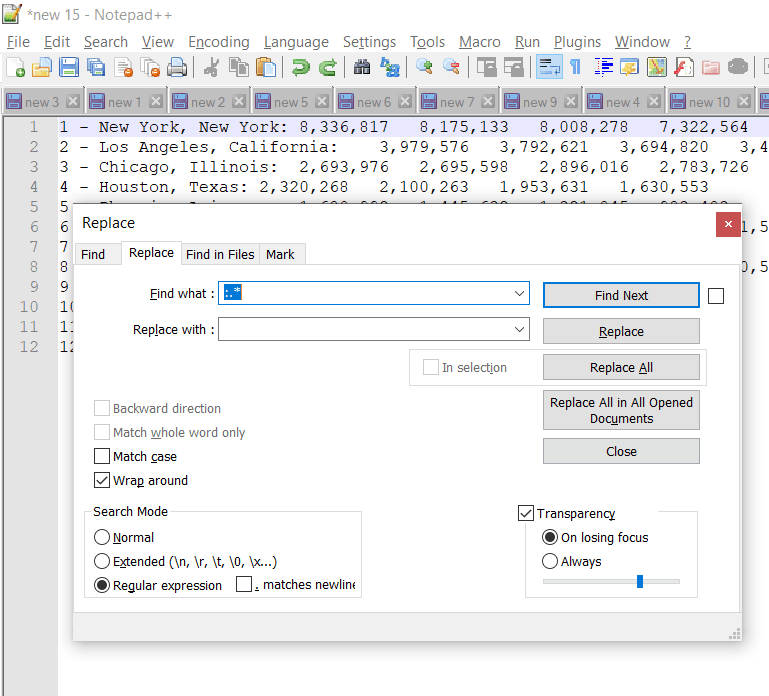Click the Notepad++ title bar app icon
769x696 pixels.
(x=12, y=14)
